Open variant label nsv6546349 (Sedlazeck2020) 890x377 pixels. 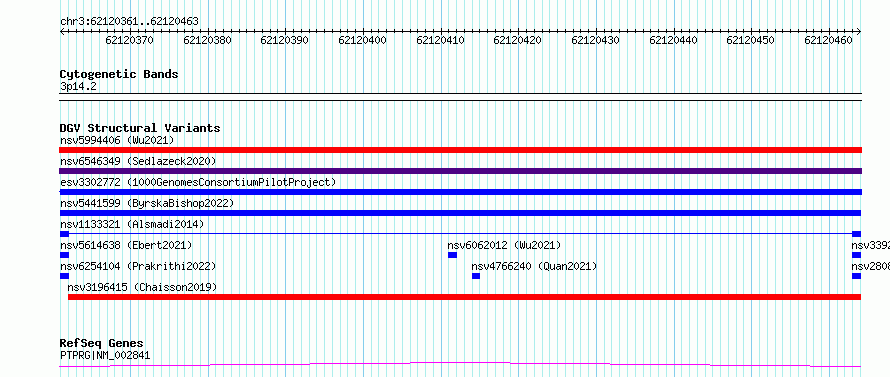point(138,161)
